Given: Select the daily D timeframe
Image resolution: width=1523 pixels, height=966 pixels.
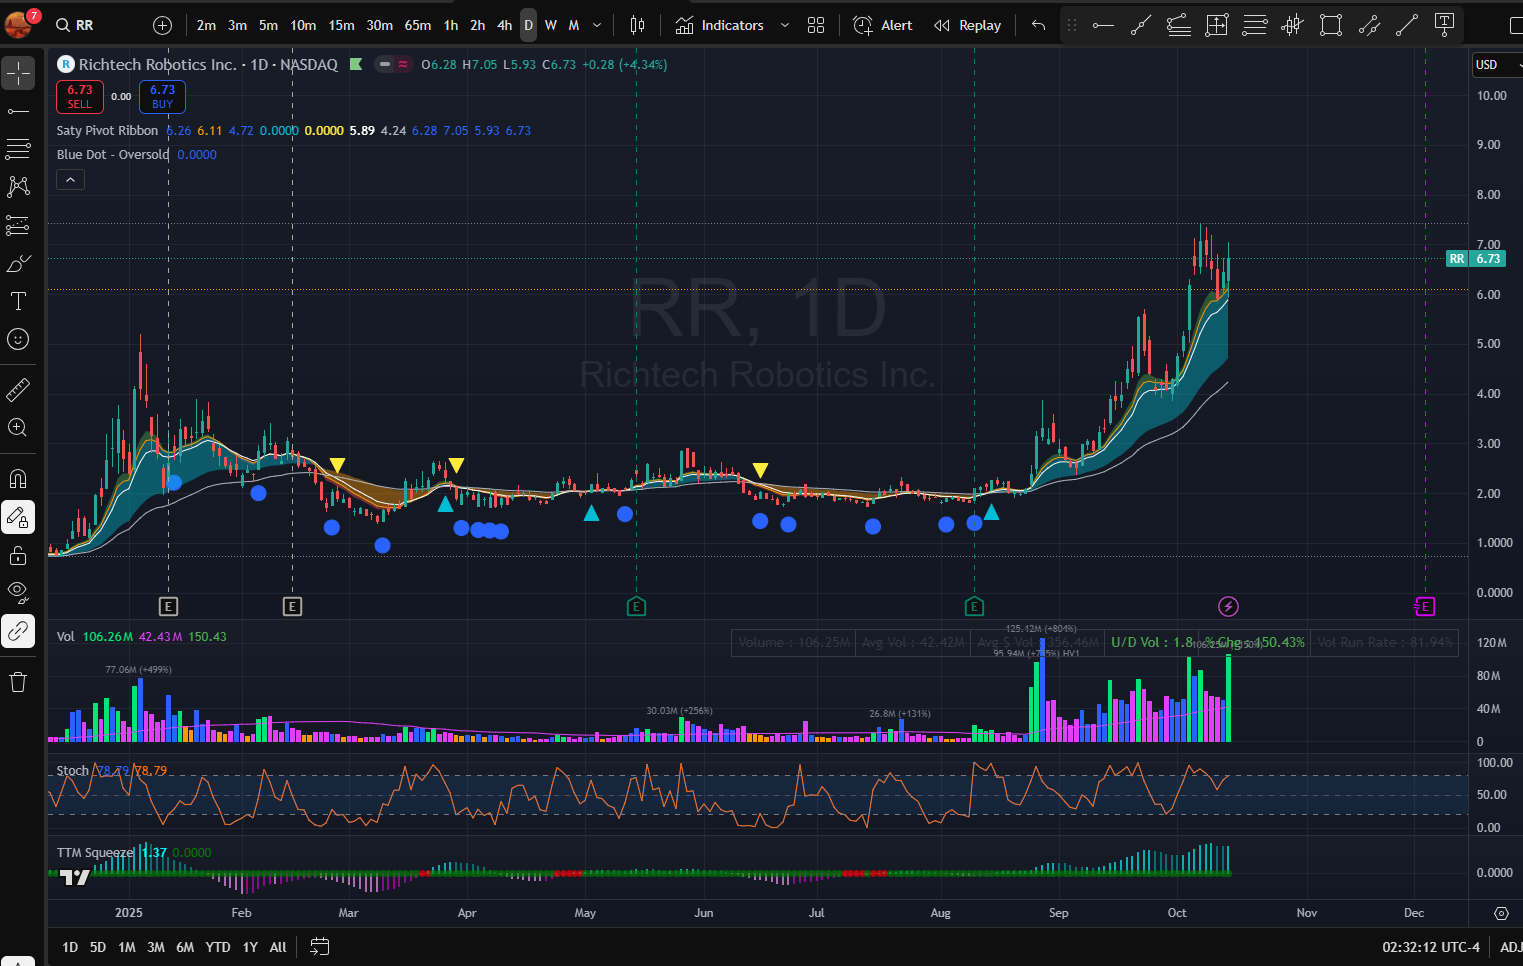Looking at the screenshot, I should (x=528, y=25).
